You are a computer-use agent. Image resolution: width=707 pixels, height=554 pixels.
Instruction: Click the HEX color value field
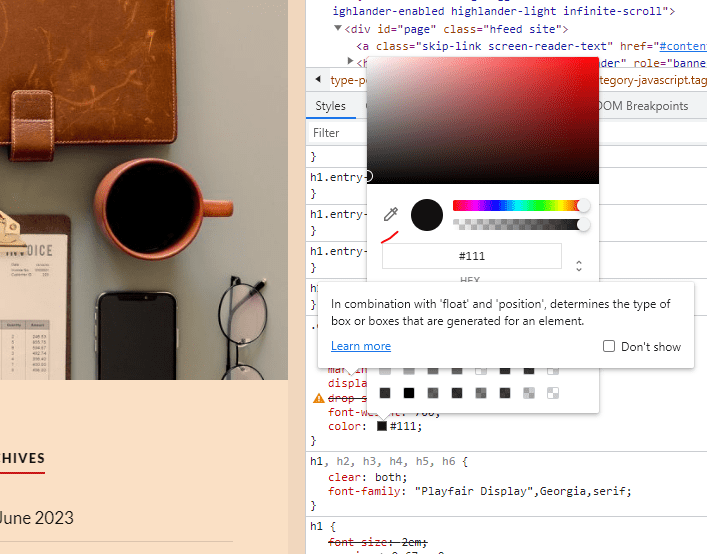tap(472, 256)
